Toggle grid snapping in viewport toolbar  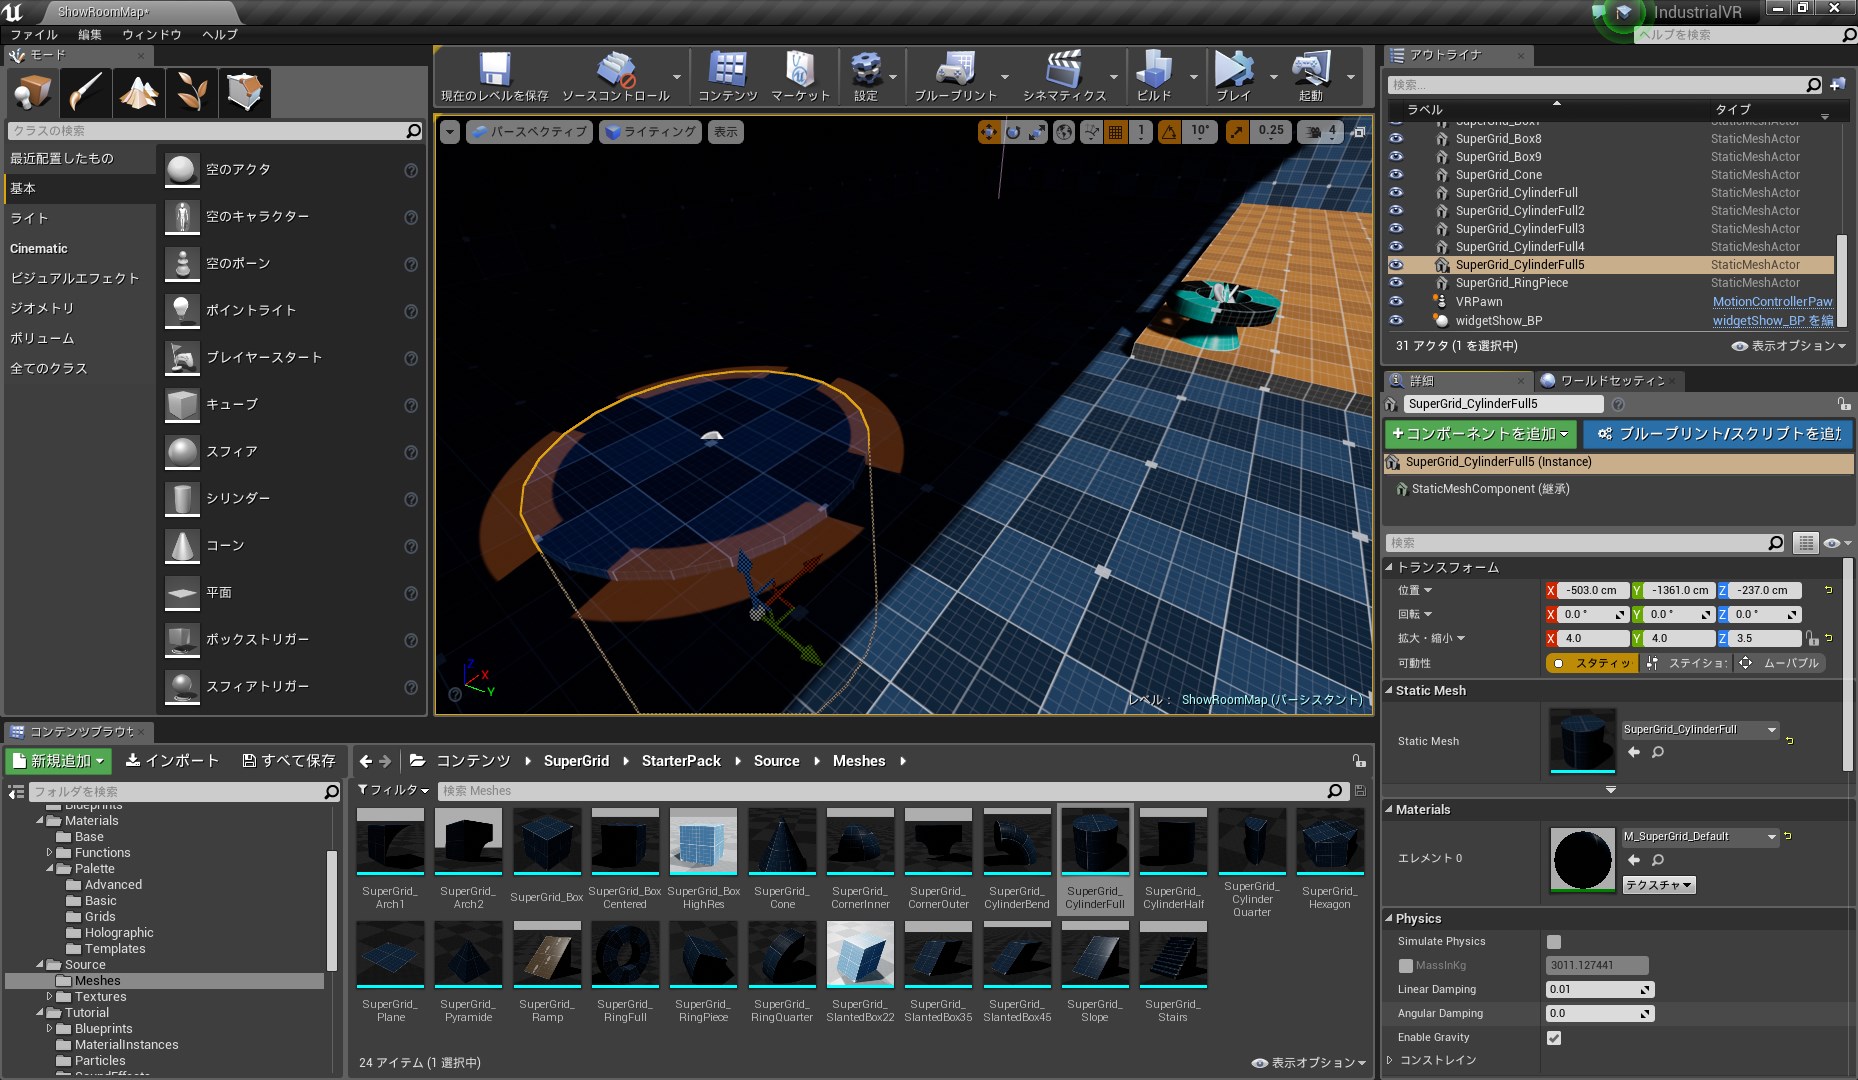click(1116, 132)
